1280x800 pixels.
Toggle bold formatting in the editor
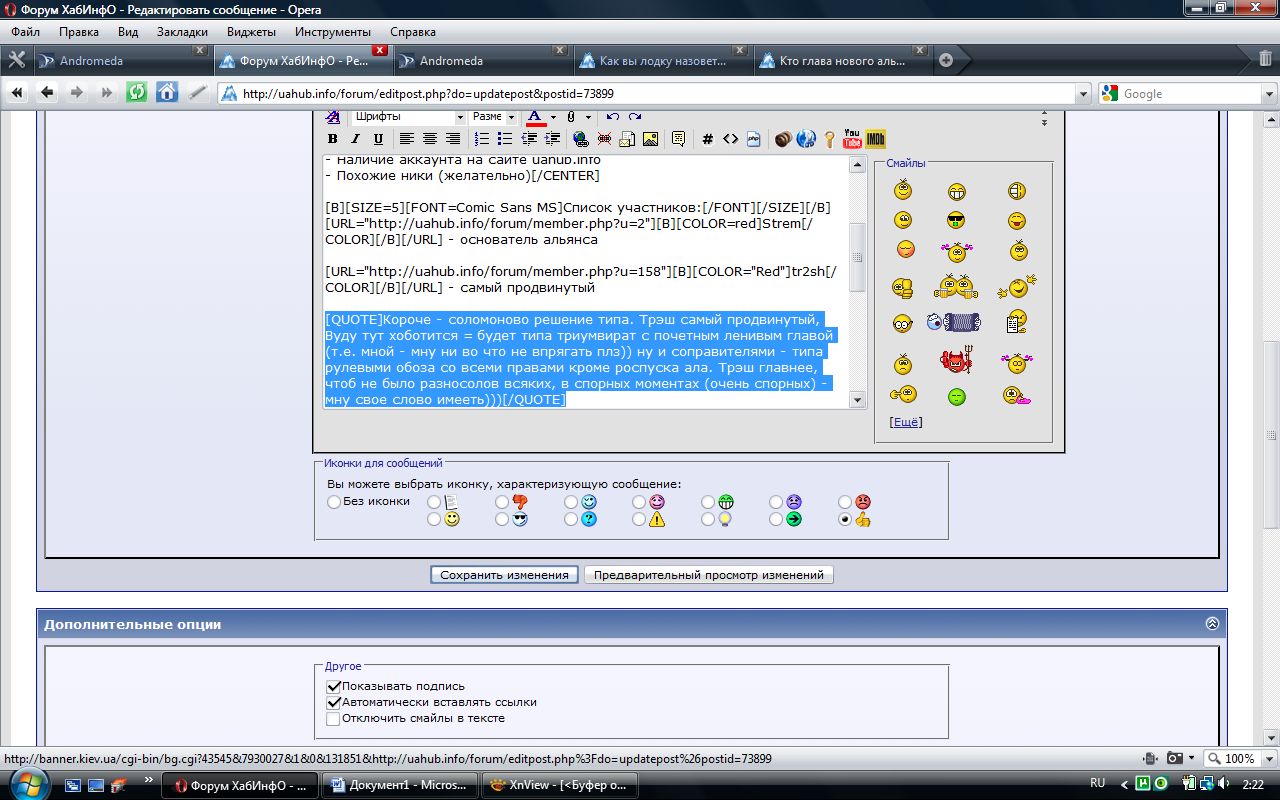coord(333,139)
